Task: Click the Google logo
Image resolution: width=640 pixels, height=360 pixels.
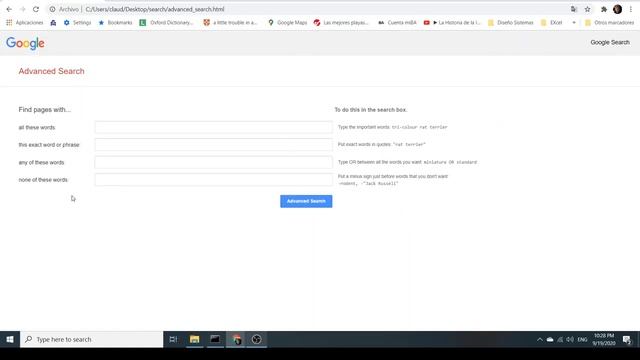Action: coord(25,43)
